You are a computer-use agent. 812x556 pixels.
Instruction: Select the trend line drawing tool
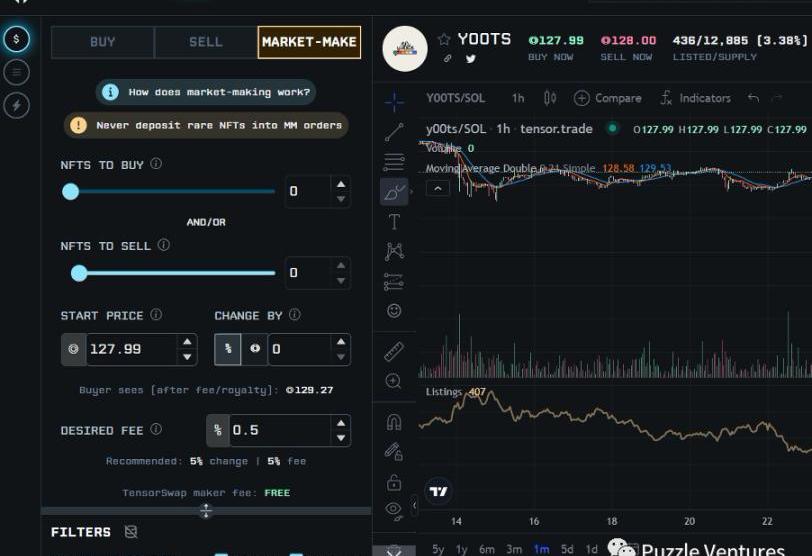(x=394, y=131)
